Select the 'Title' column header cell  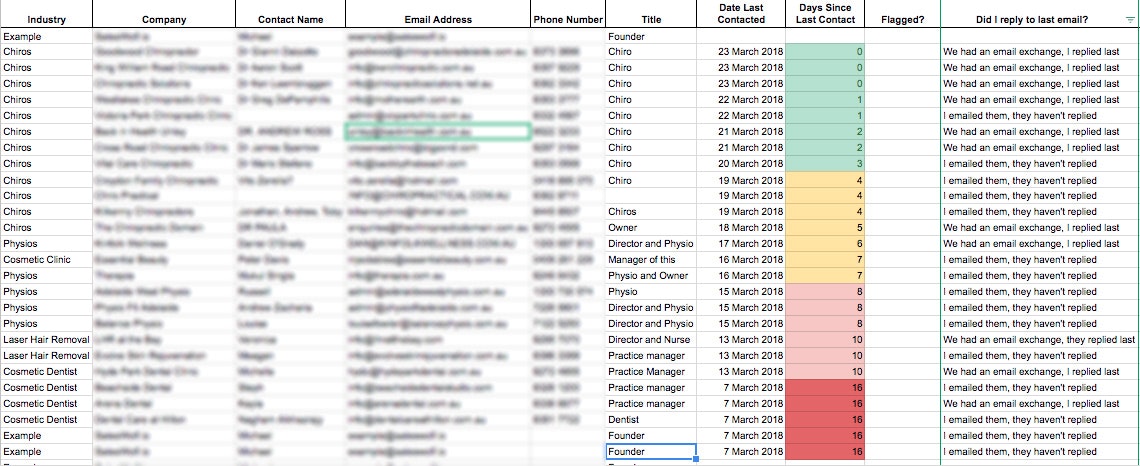(x=651, y=15)
